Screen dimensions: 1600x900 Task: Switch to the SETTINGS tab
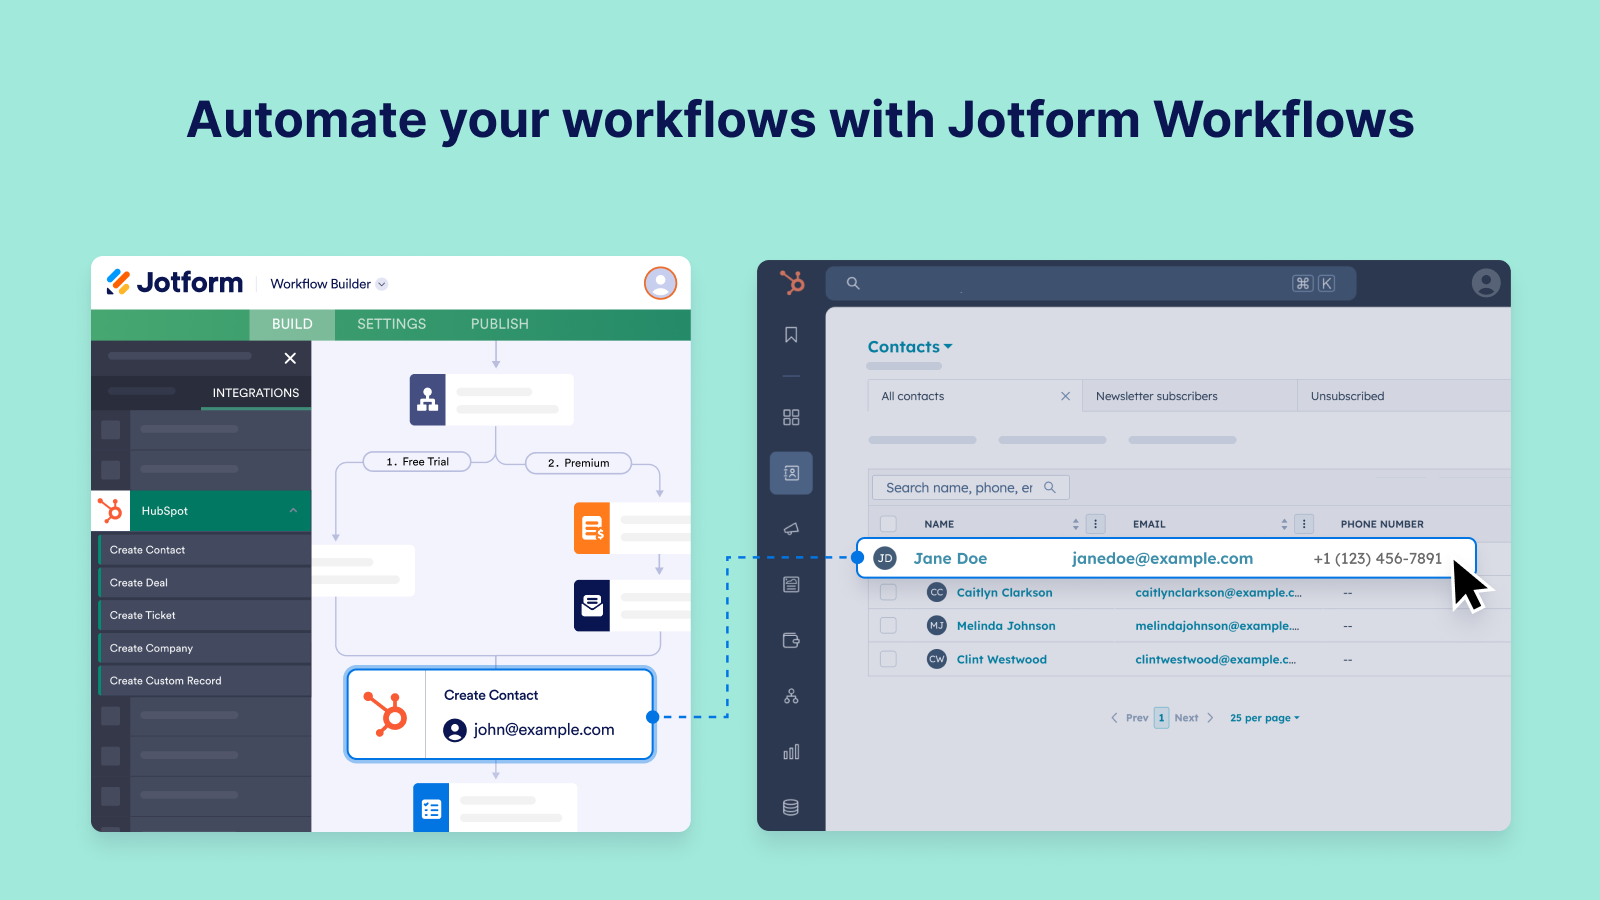click(391, 323)
